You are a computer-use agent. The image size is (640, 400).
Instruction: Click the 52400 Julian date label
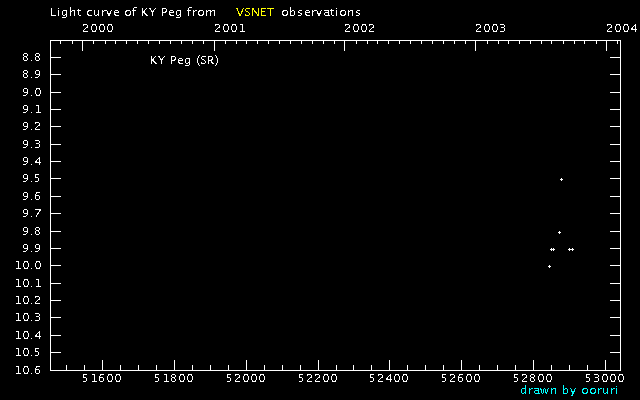coord(389,378)
